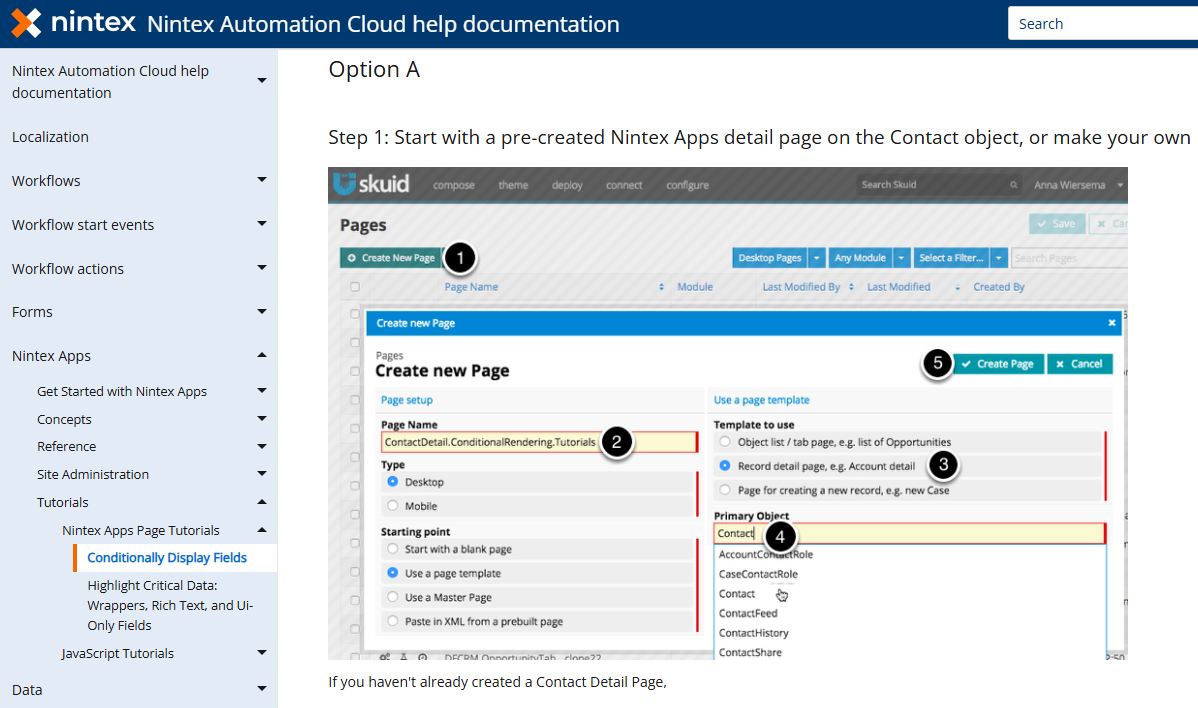
Task: Click the Search input field
Action: click(1103, 24)
